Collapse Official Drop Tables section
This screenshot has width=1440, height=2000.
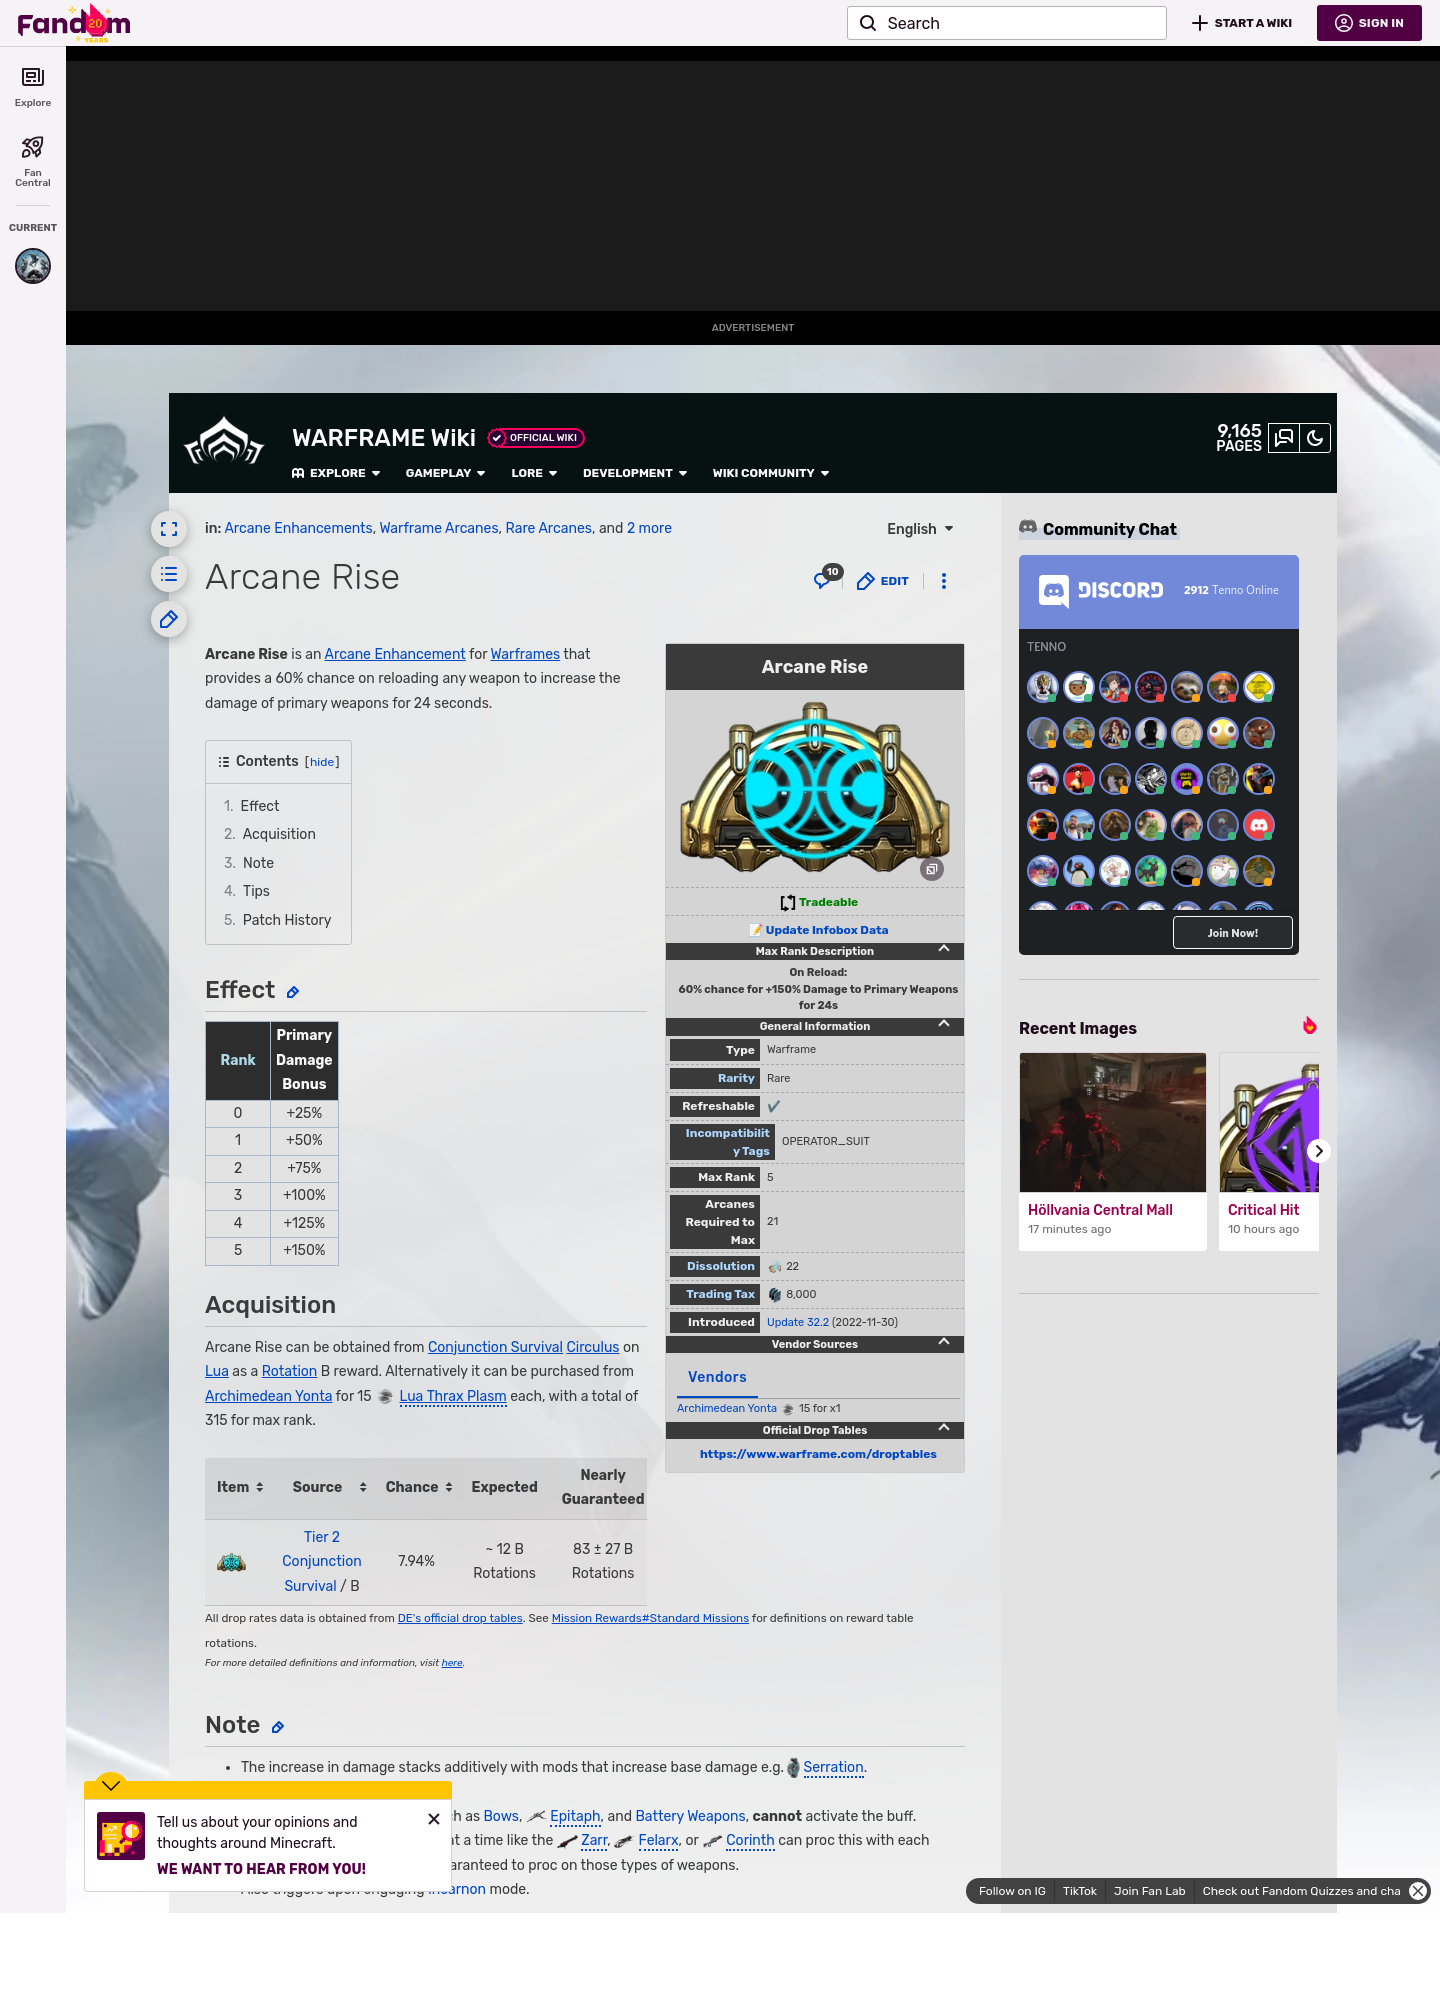tap(944, 1428)
